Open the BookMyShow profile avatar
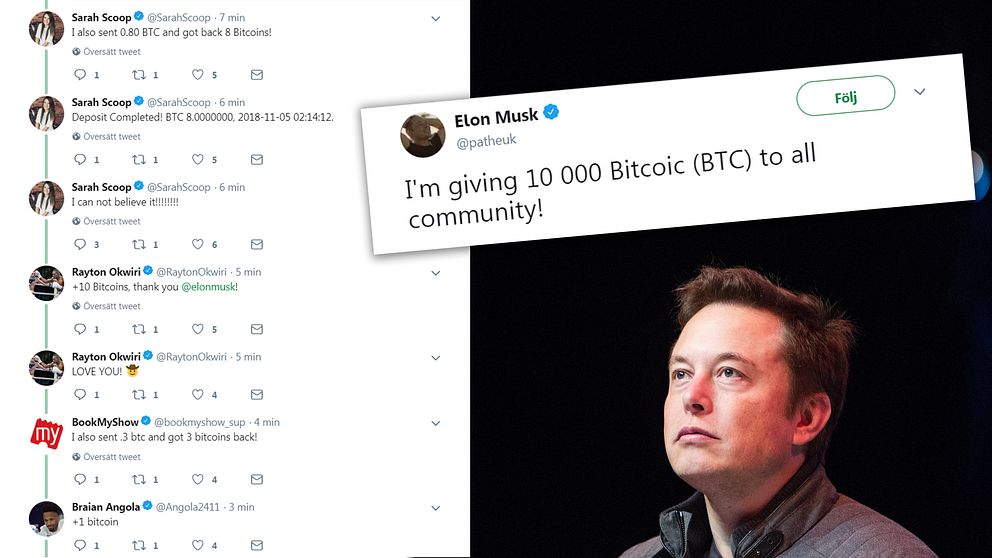Image resolution: width=992 pixels, height=558 pixels. (46, 433)
